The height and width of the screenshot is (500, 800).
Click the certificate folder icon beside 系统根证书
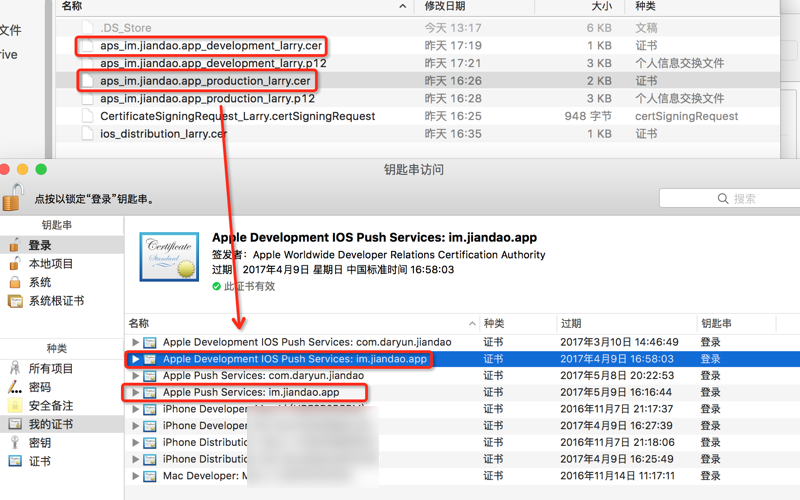click(x=15, y=301)
